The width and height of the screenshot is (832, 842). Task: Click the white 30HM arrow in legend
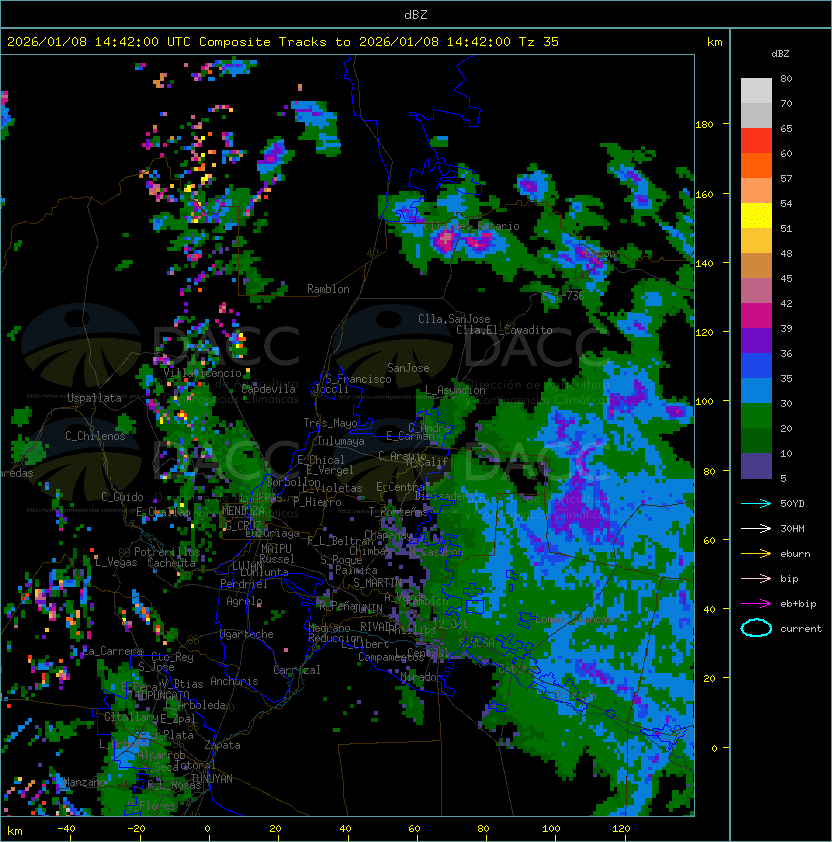pos(756,529)
